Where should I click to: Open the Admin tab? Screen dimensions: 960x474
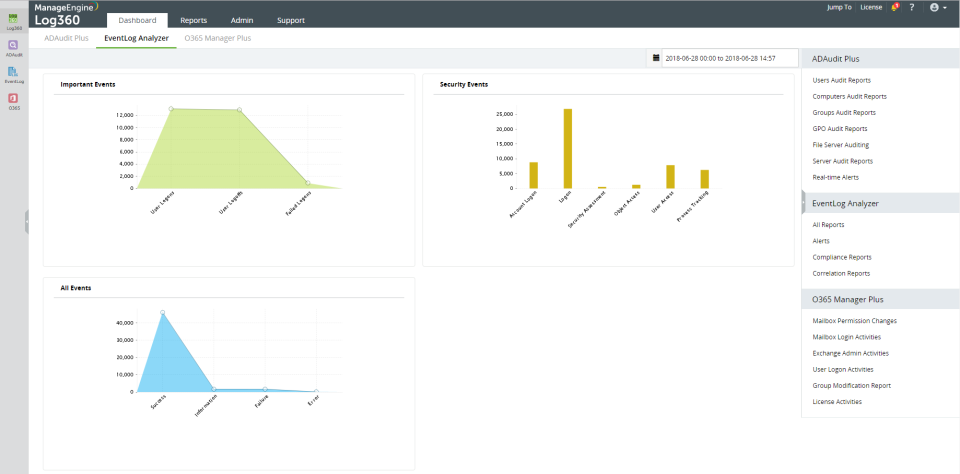[242, 20]
